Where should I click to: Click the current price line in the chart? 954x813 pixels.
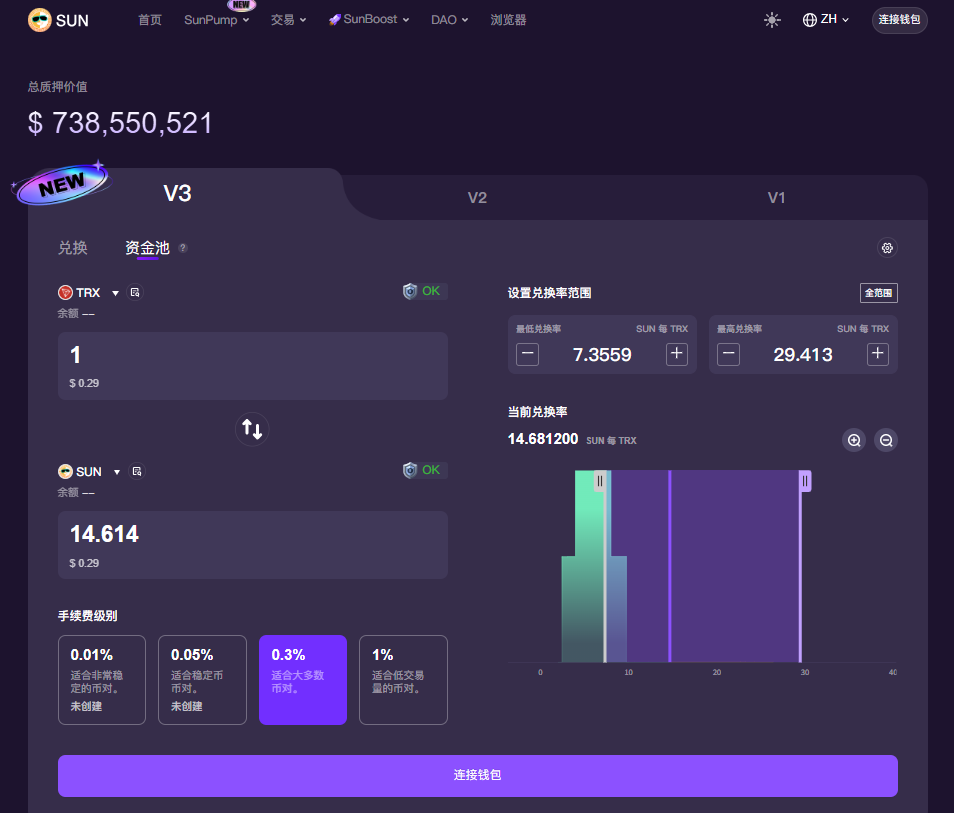click(x=670, y=566)
